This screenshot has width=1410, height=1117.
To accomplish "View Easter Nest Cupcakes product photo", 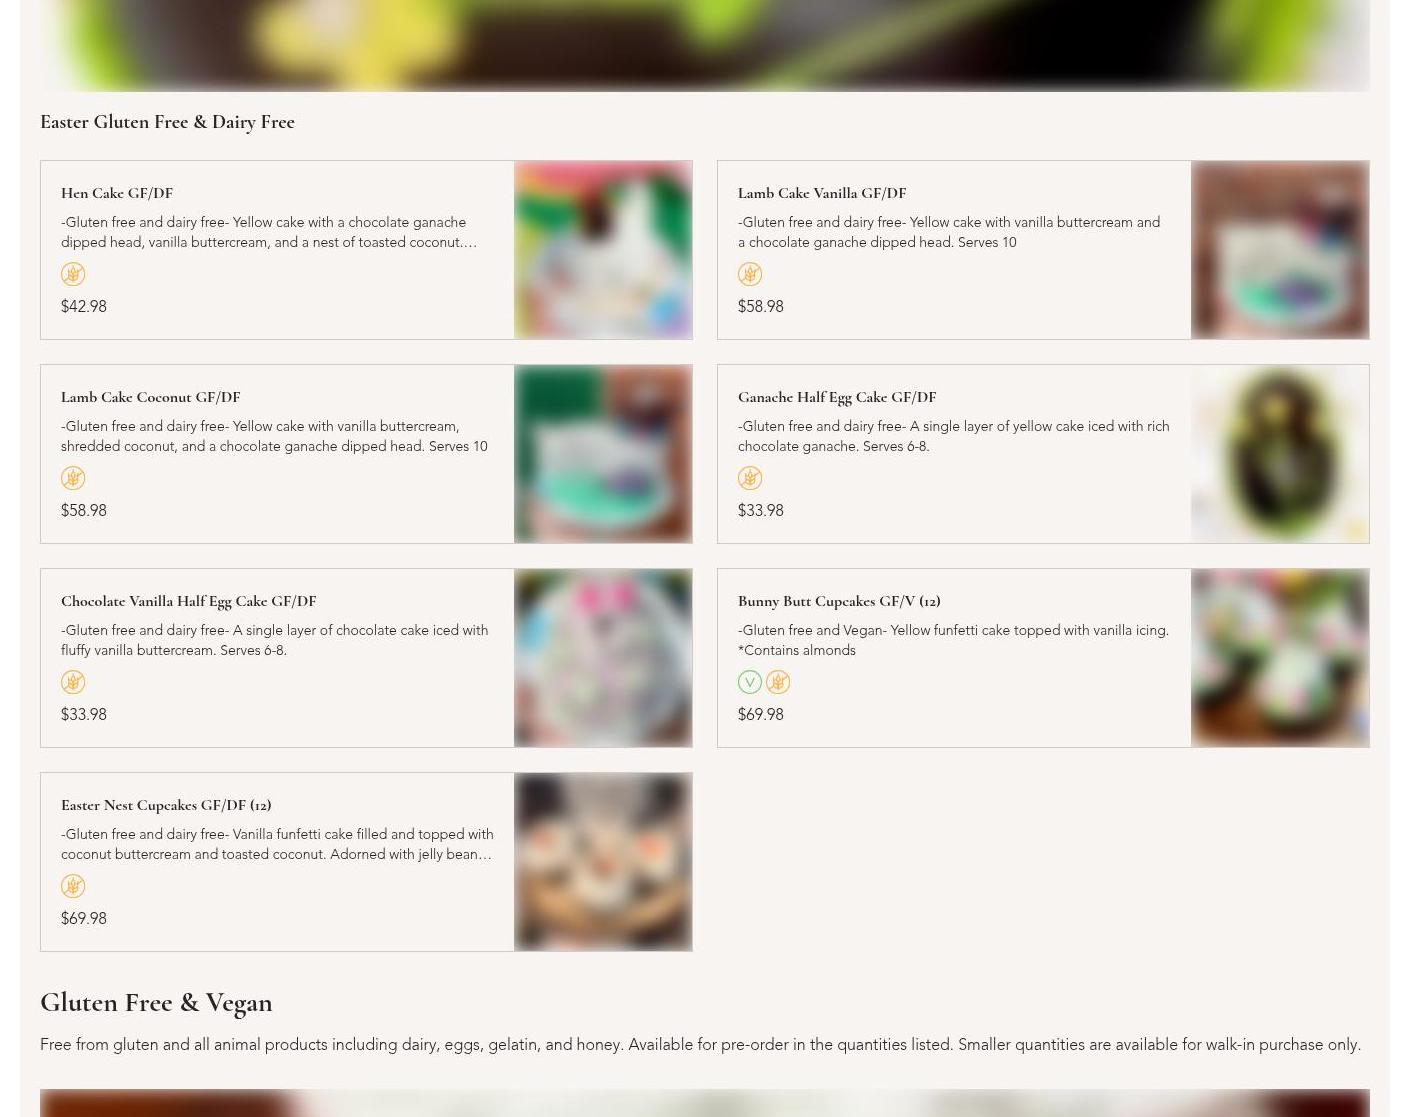I will coord(603,862).
